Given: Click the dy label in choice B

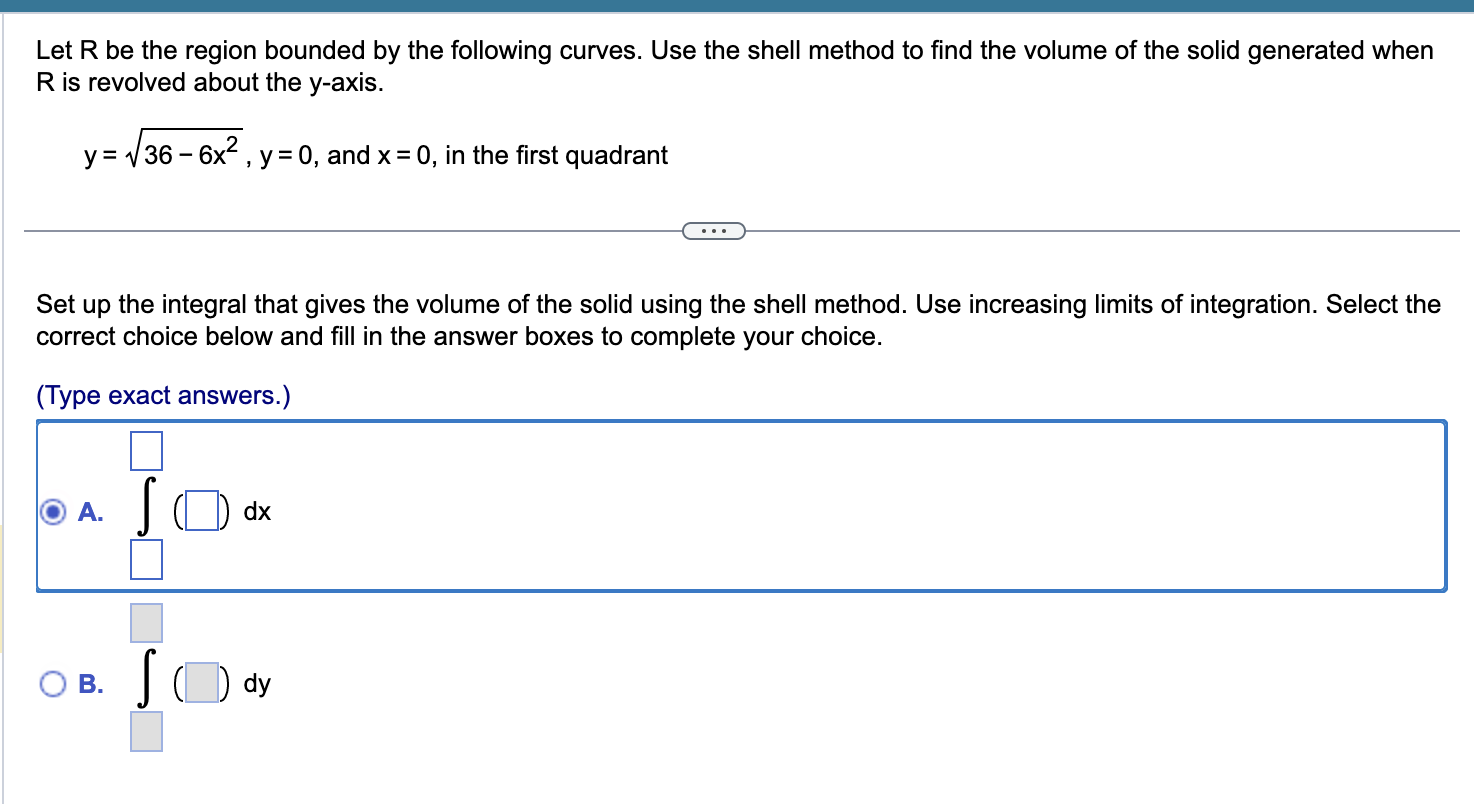Looking at the screenshot, I should [257, 684].
